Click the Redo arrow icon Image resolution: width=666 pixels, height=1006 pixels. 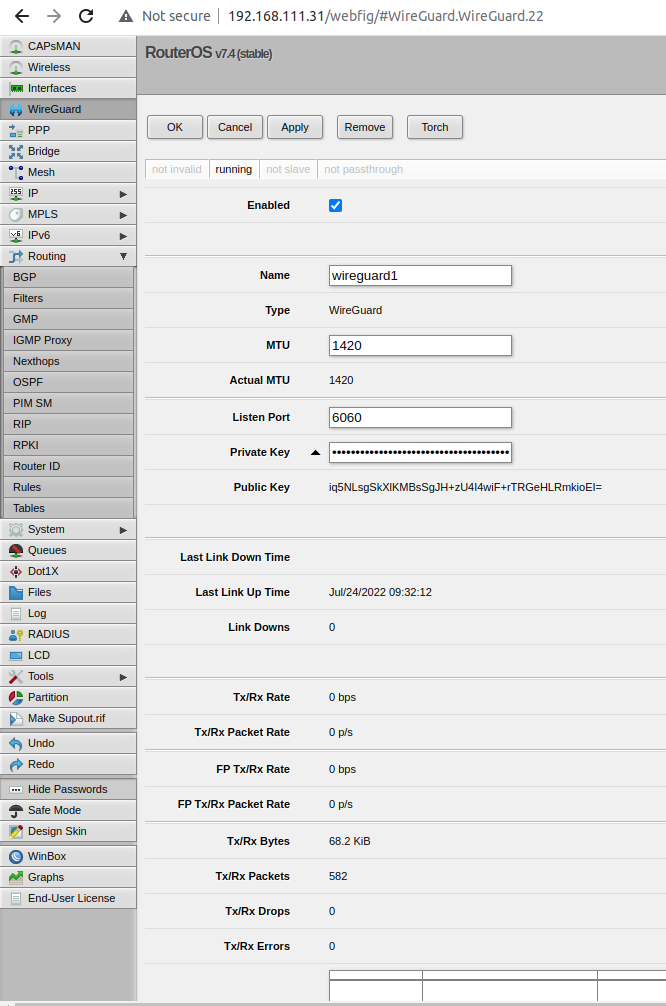(15, 765)
